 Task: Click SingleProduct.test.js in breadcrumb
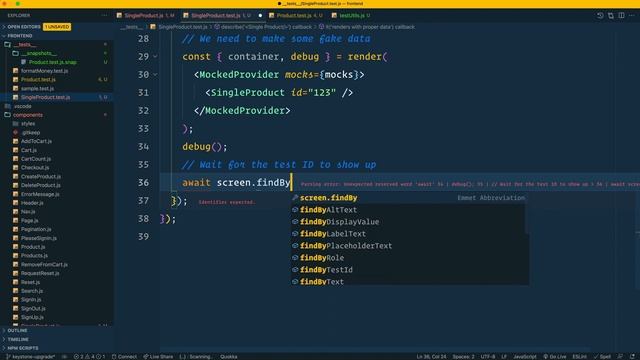(179, 27)
